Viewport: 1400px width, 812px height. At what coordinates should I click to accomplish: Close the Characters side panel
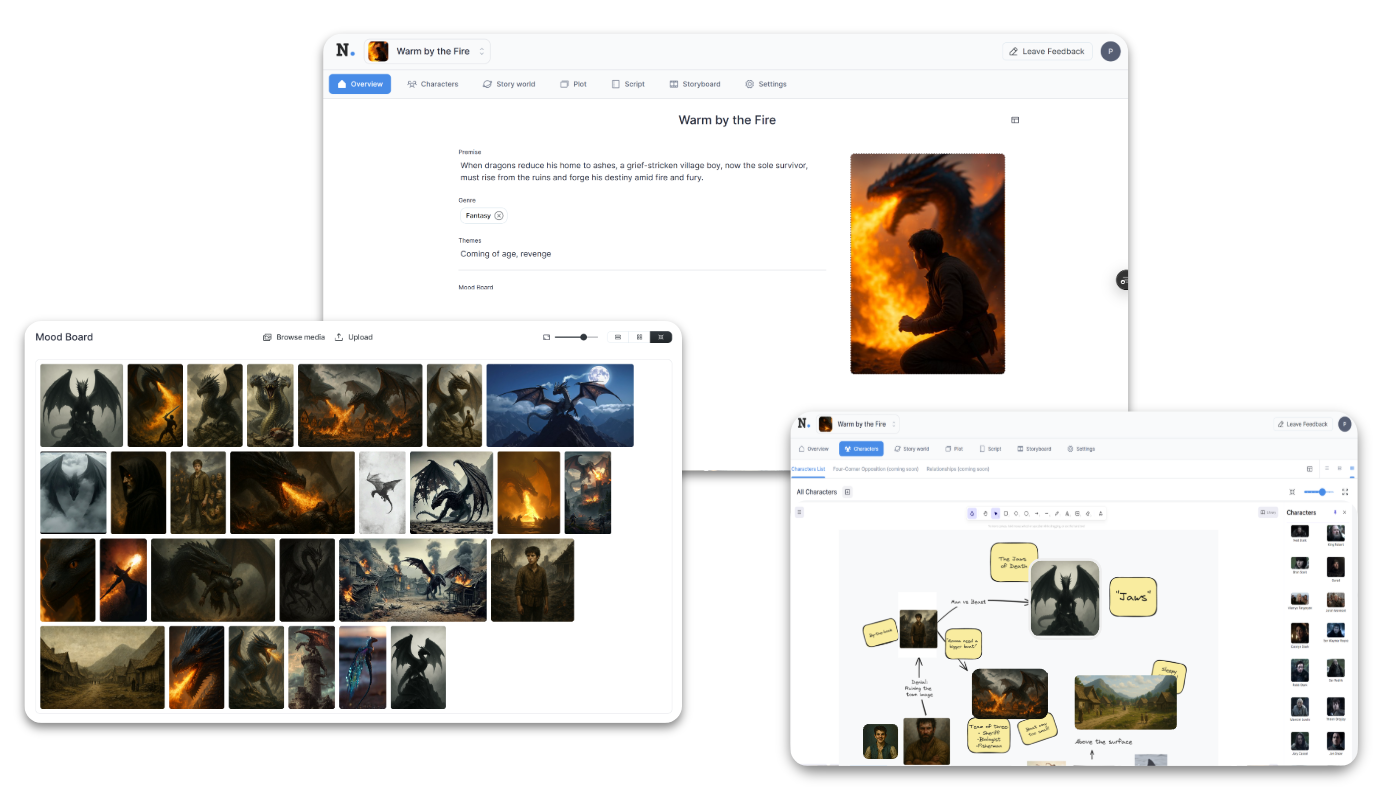coord(1344,512)
